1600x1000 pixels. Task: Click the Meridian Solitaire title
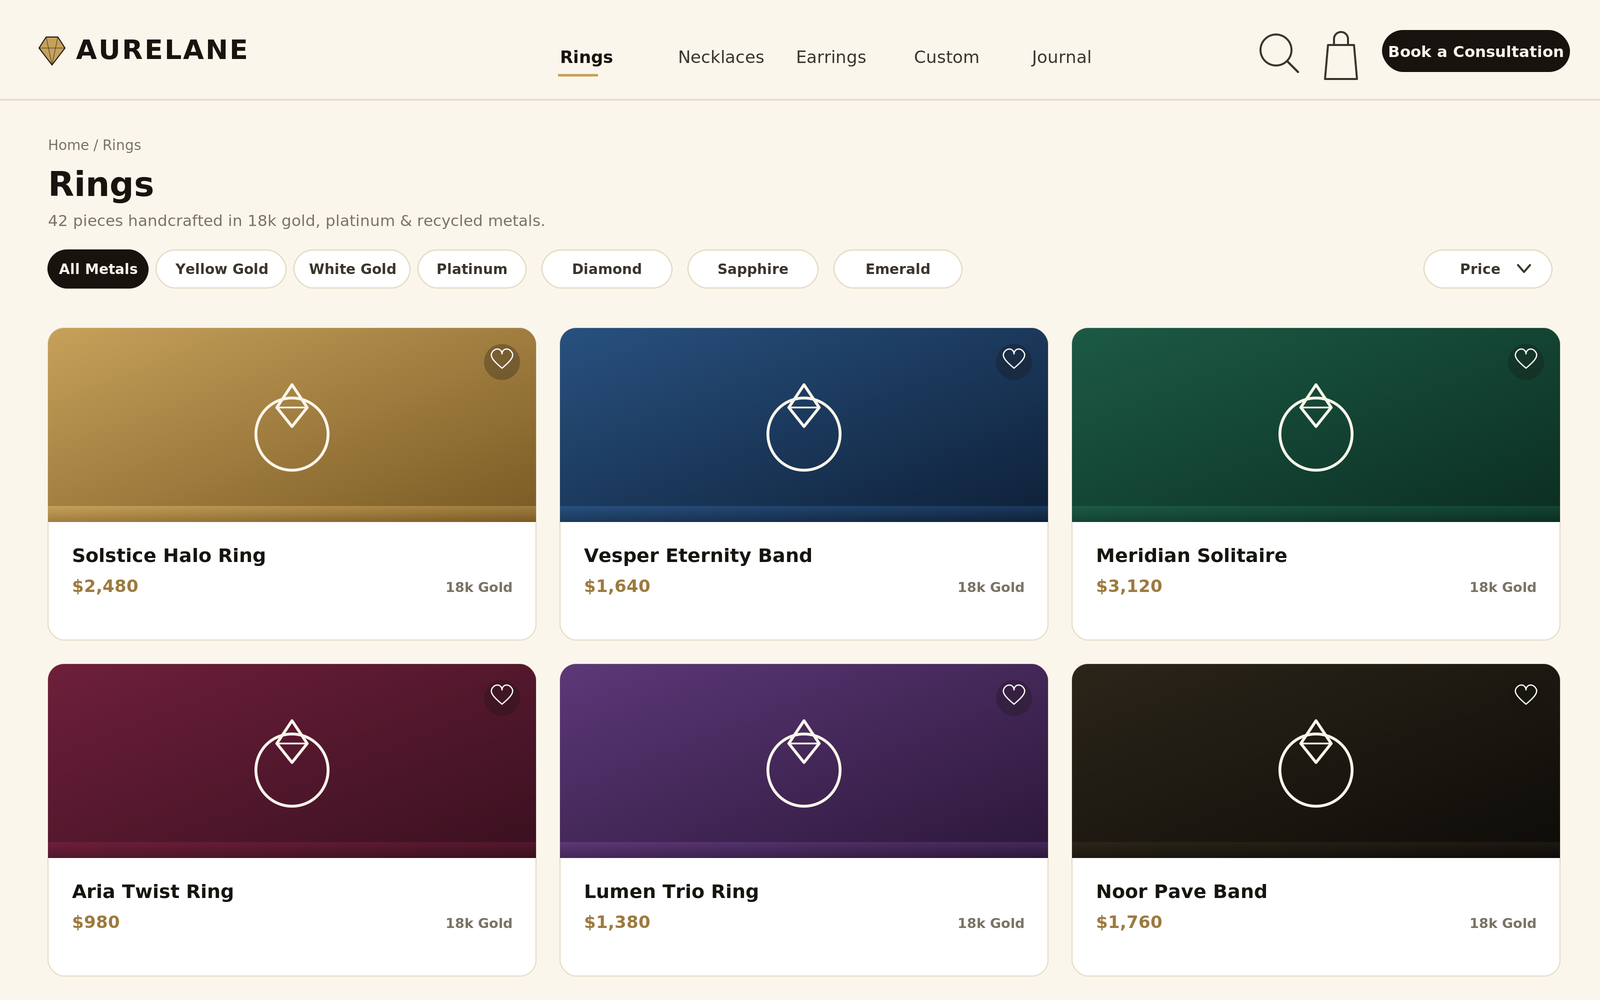(1192, 555)
